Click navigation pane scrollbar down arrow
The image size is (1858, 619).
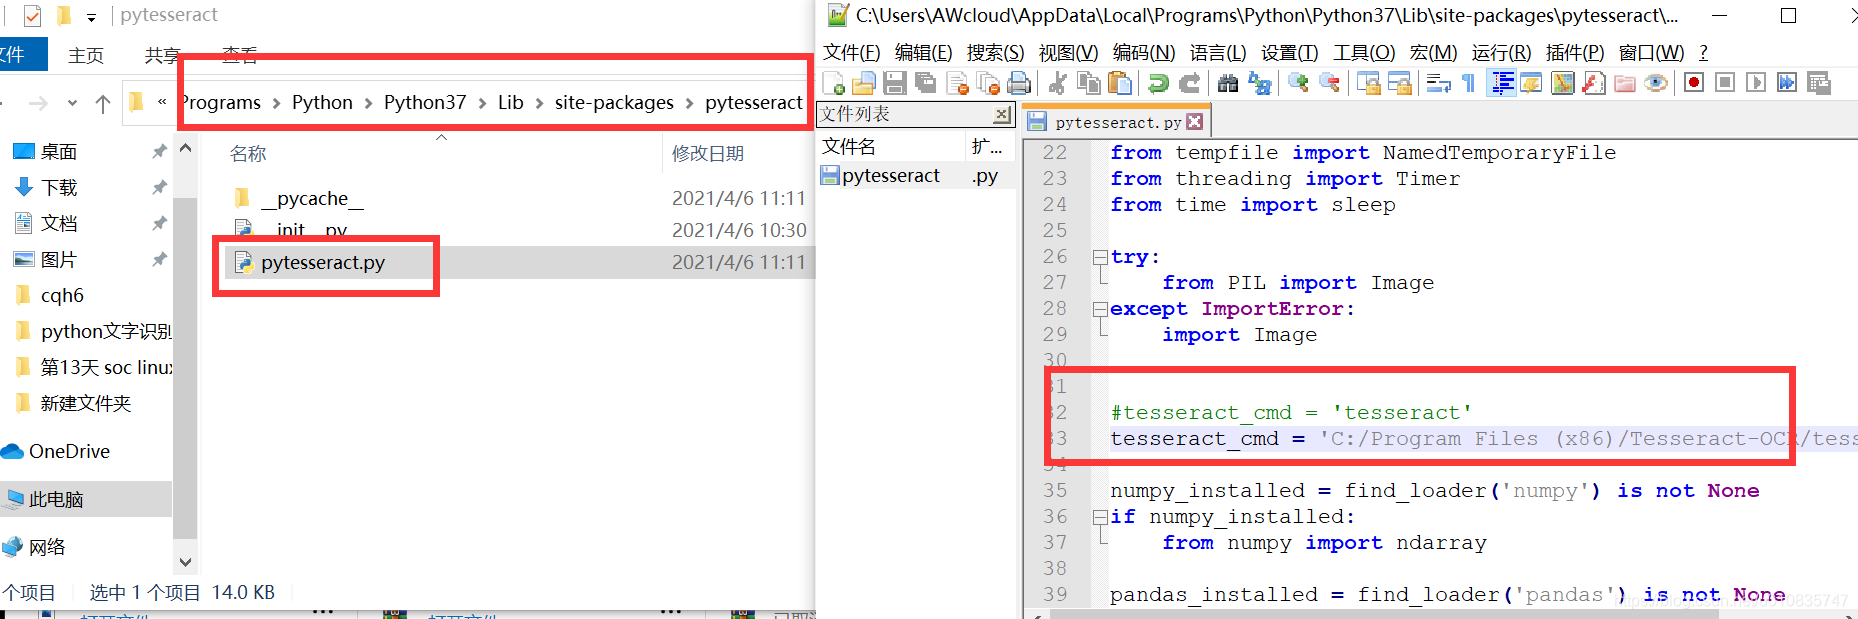pyautogui.click(x=185, y=562)
